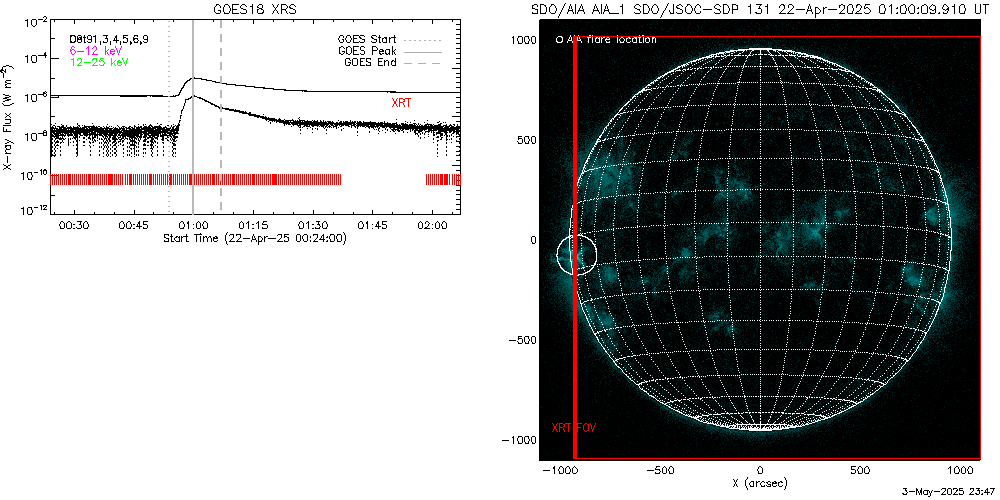This screenshot has height=500, width=1000.
Task: Click the thick red XRT FOV left edge line
Action: (x=575, y=247)
